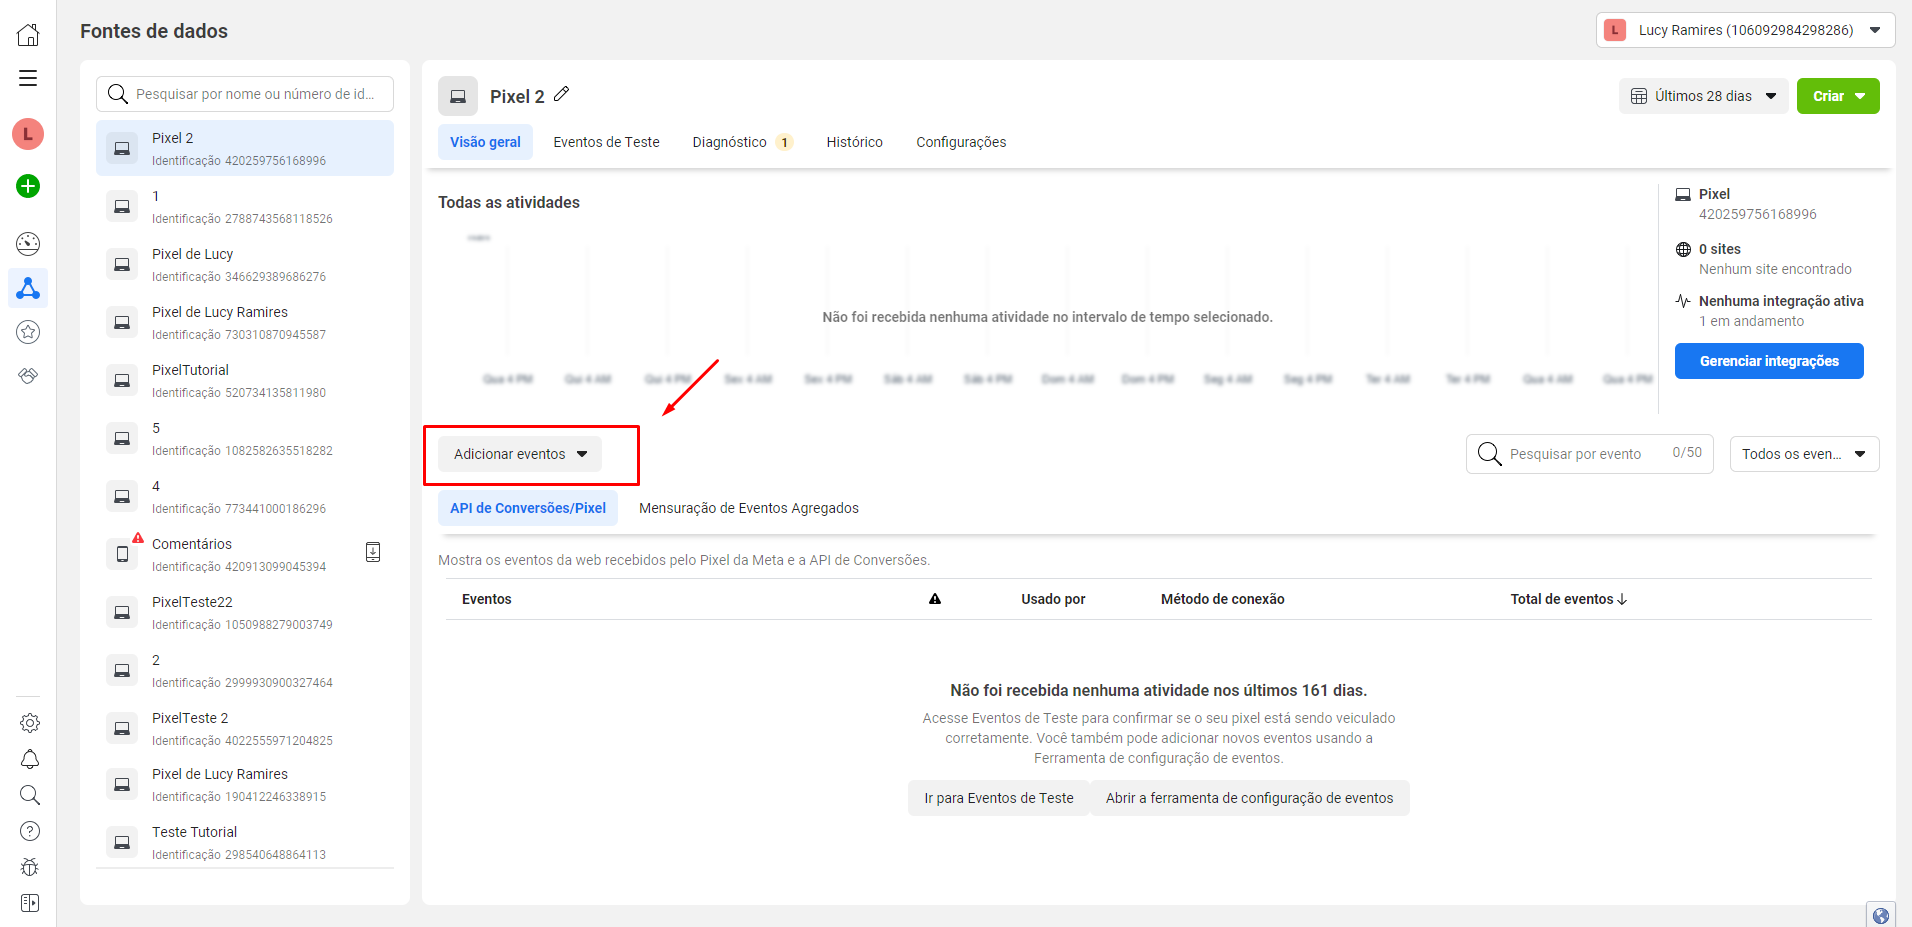The width and height of the screenshot is (1912, 927).
Task: Focus the Pesquisar por evento search field
Action: [1590, 454]
